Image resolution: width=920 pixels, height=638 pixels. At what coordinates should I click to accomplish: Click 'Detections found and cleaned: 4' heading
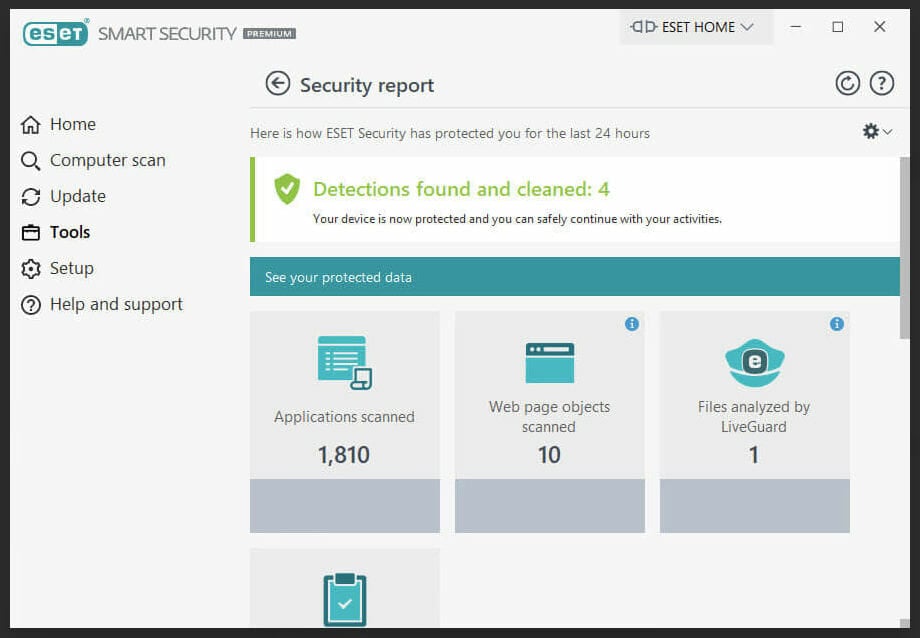(x=461, y=189)
